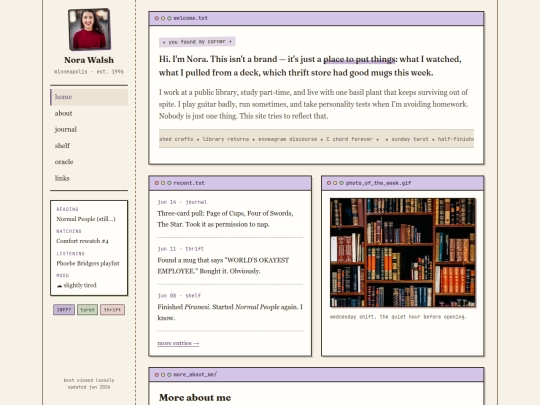
Task: Click the green dot in recent.txt title bar
Action: 169,183
